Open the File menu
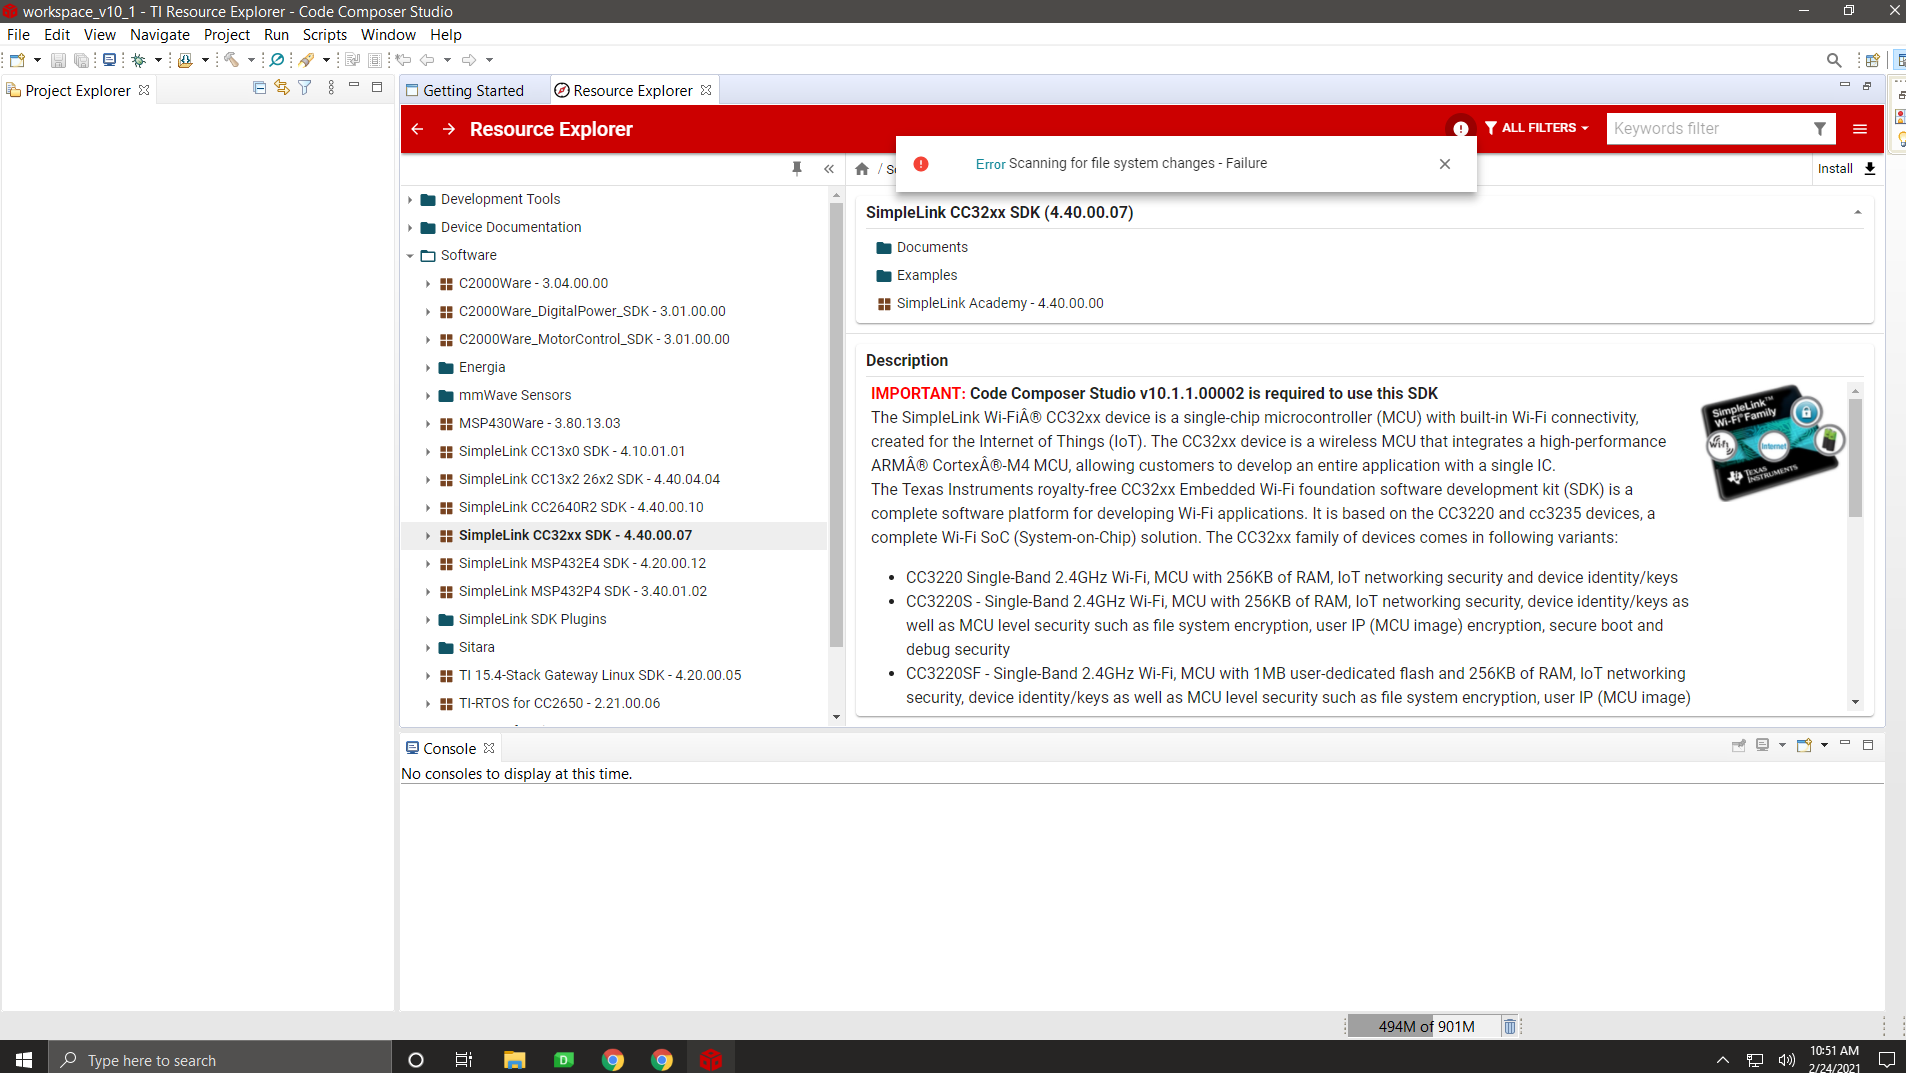The image size is (1906, 1073). (x=18, y=34)
